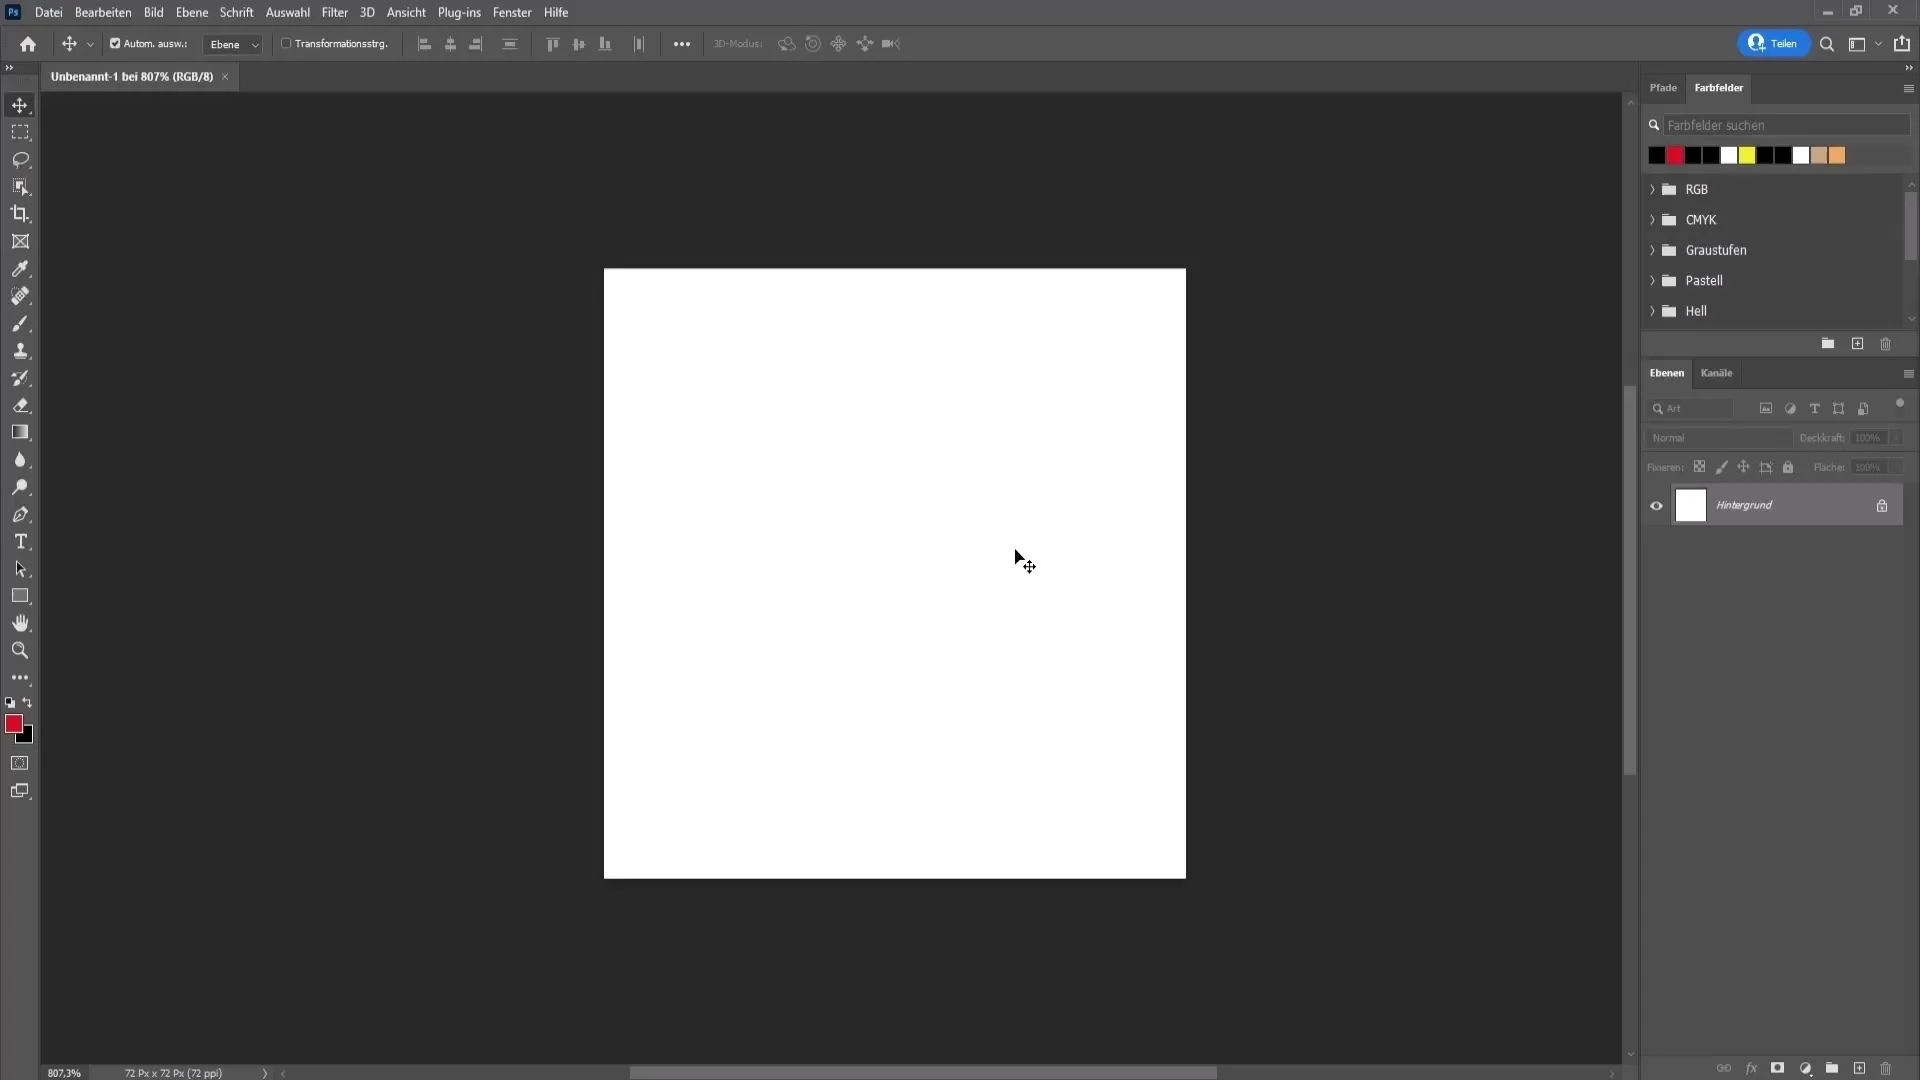The image size is (1920, 1080).
Task: Enable the Transformationsstrg. checkbox
Action: click(286, 44)
